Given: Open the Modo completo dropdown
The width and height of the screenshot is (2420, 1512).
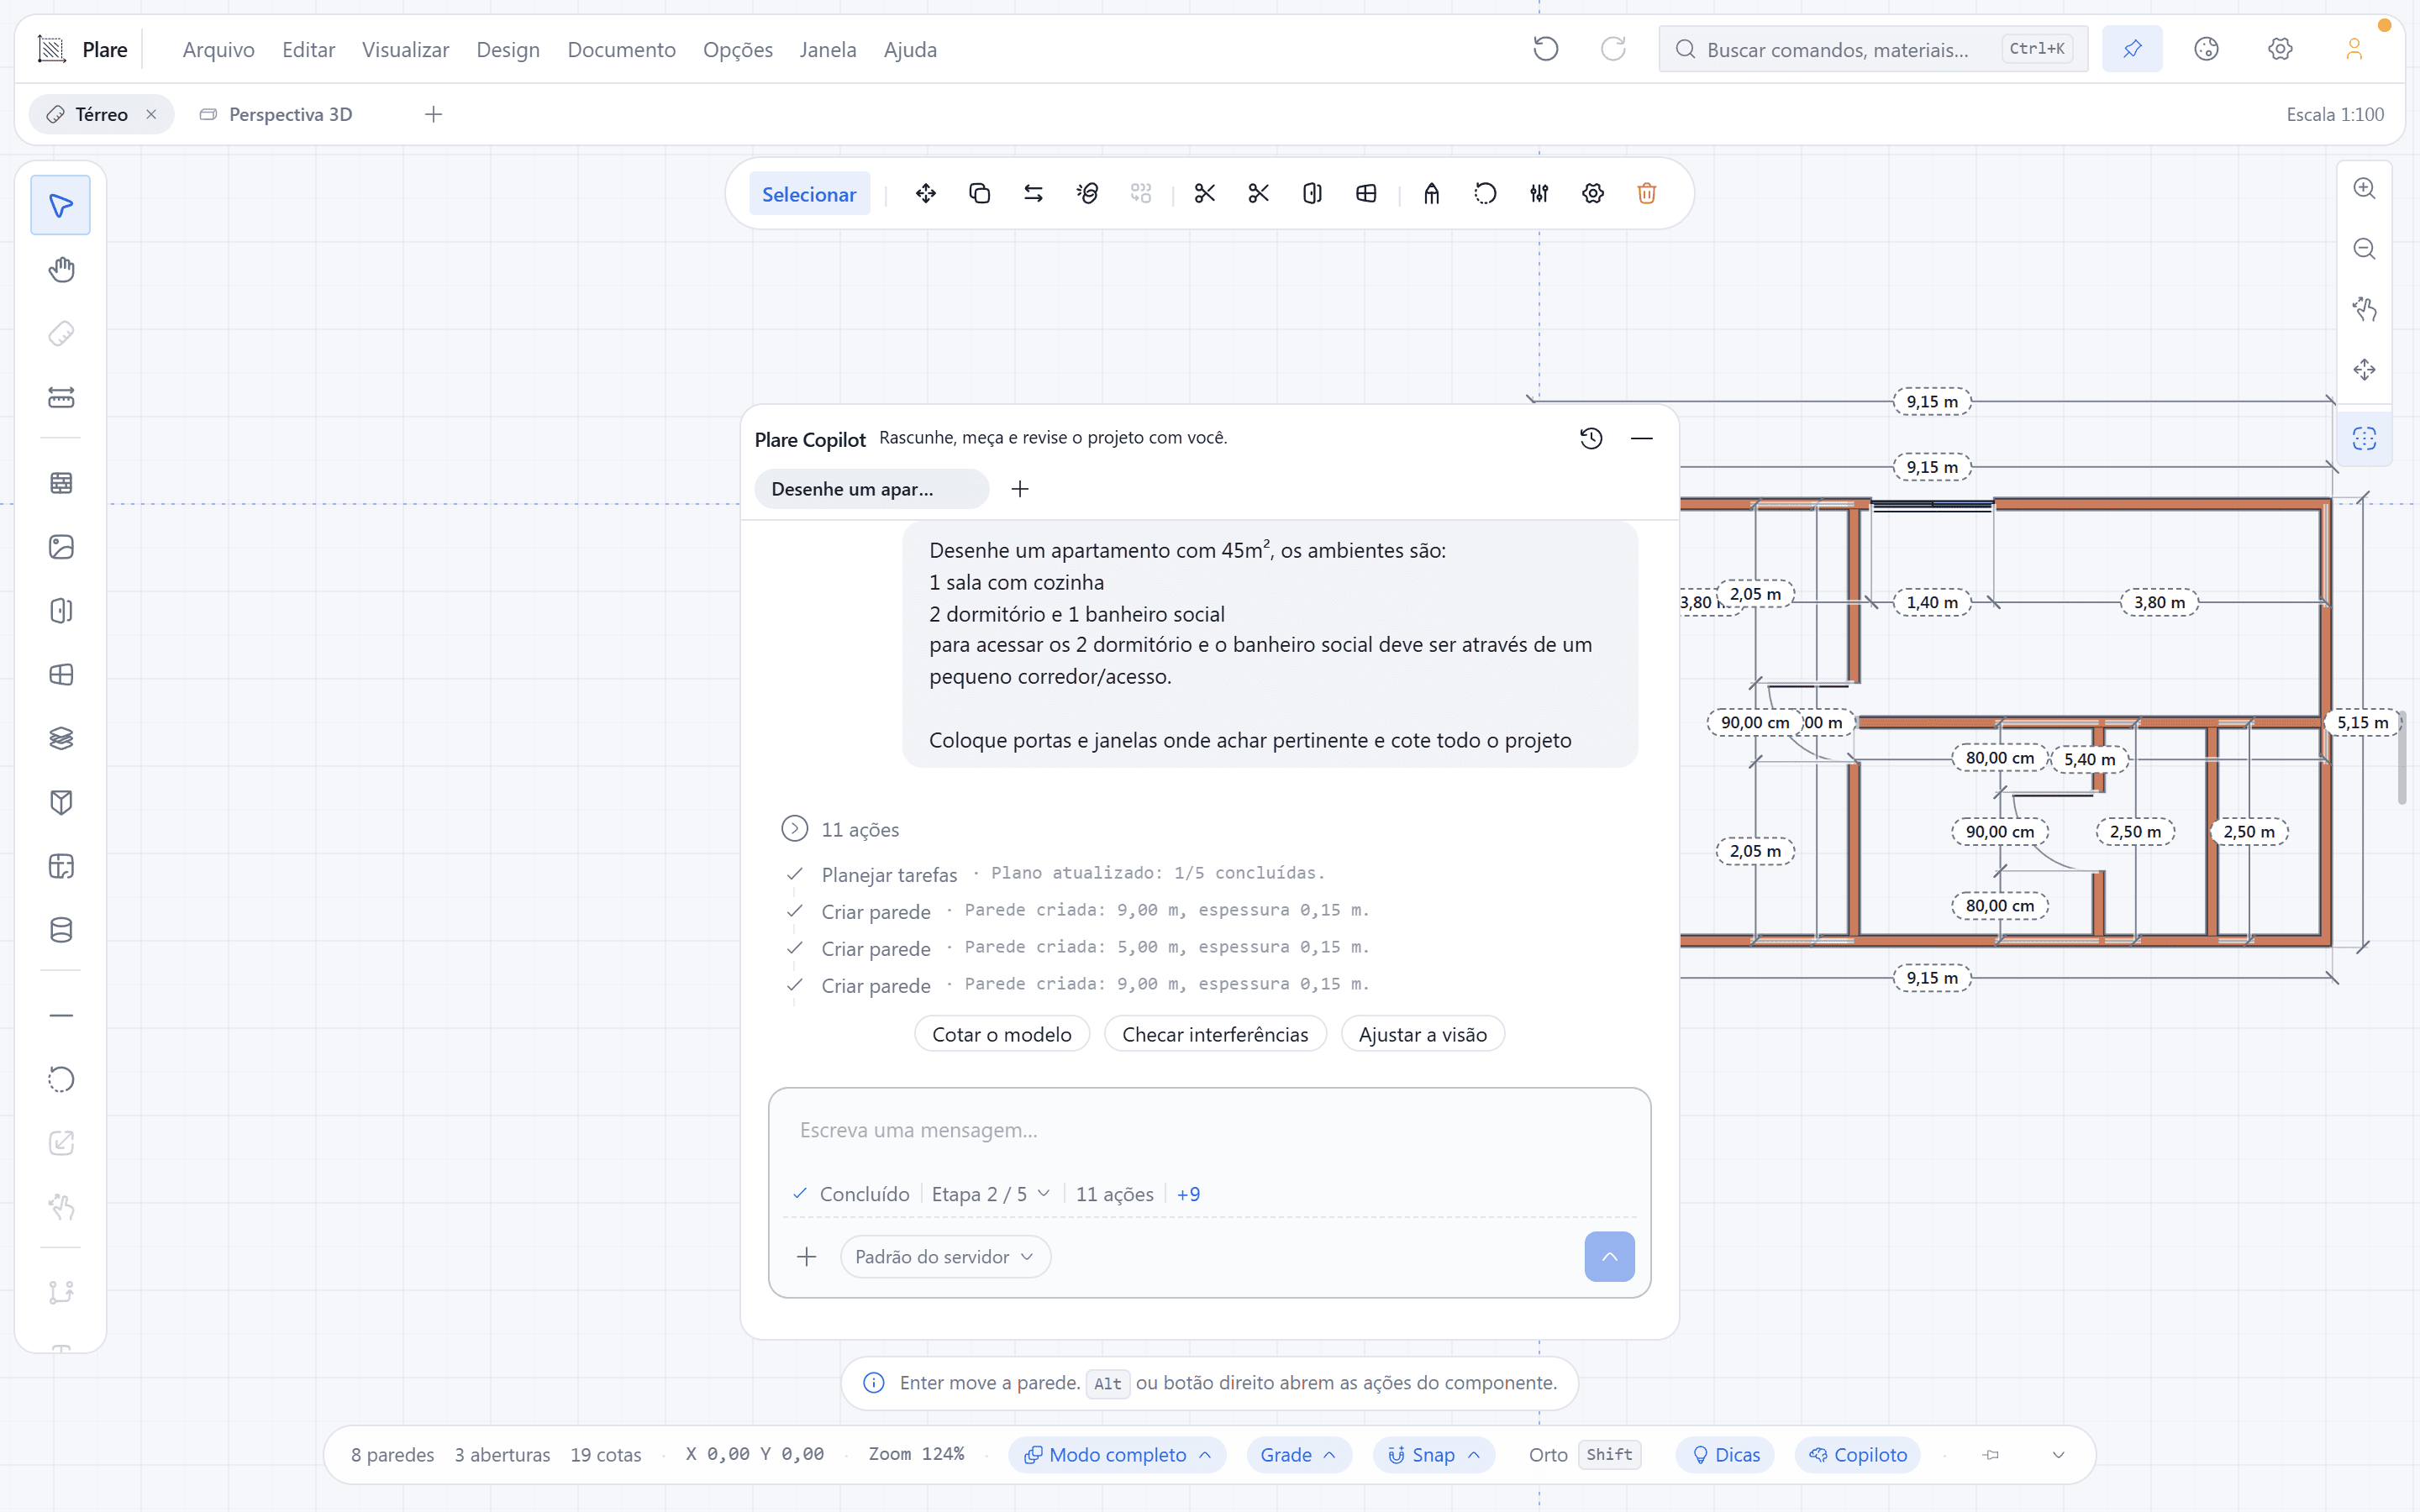Looking at the screenshot, I should point(1117,1455).
